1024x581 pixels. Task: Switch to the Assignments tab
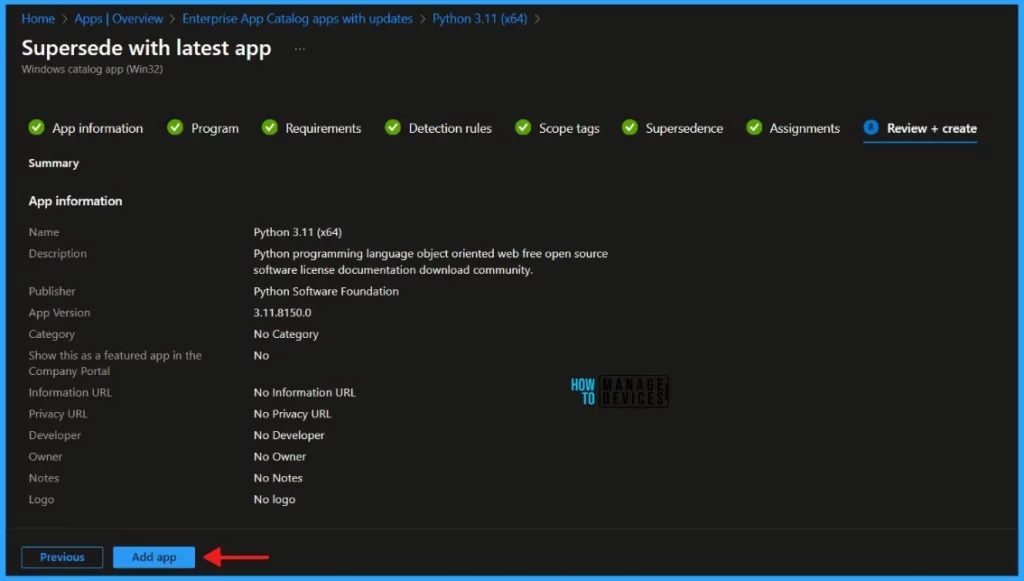tap(805, 129)
